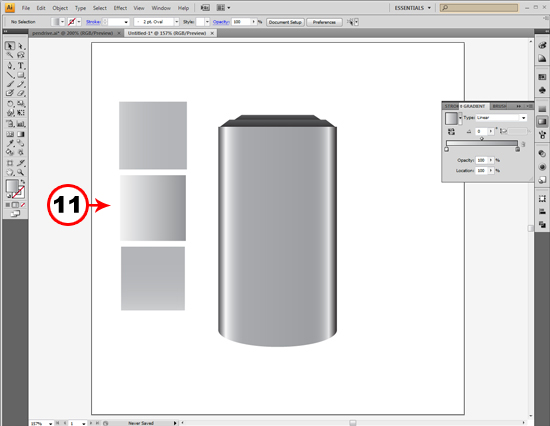Click the right gradient stop slider
Viewport: 550px width, 426px height.
coord(517,149)
